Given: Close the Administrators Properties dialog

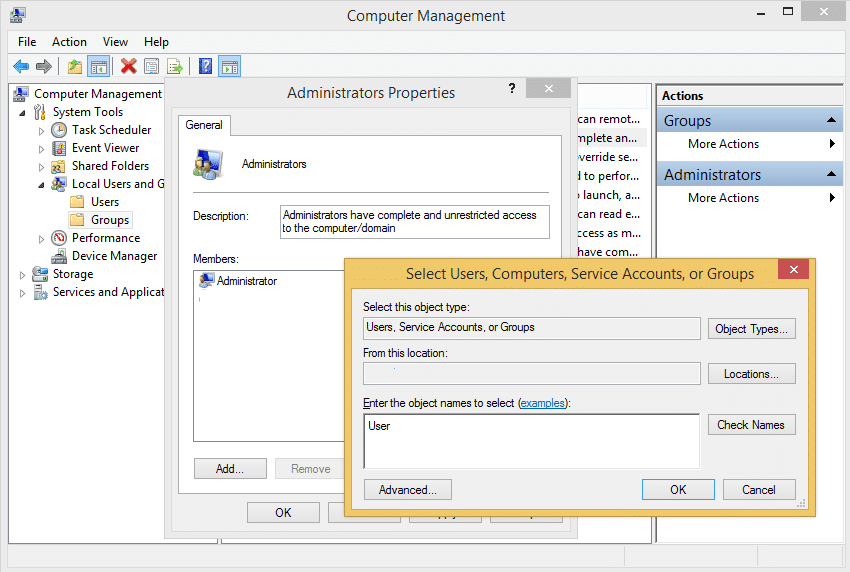Looking at the screenshot, I should [549, 88].
